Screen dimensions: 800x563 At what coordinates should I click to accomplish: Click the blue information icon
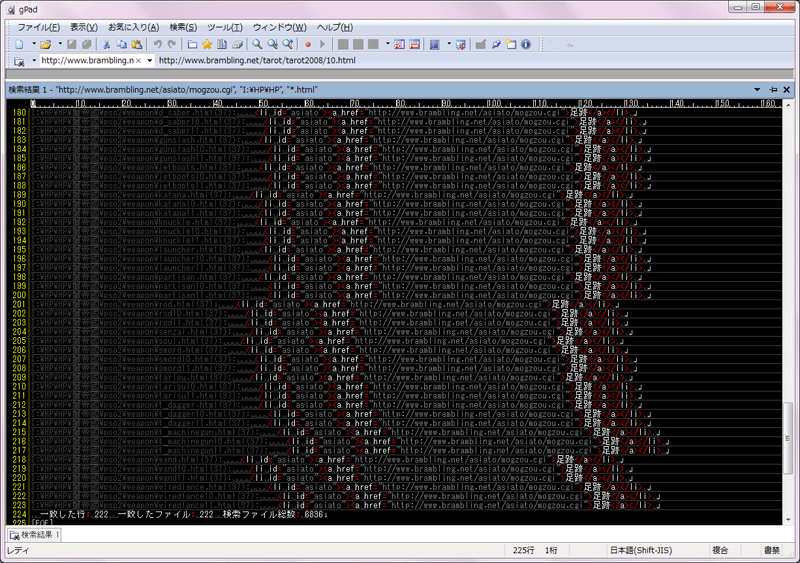526,44
